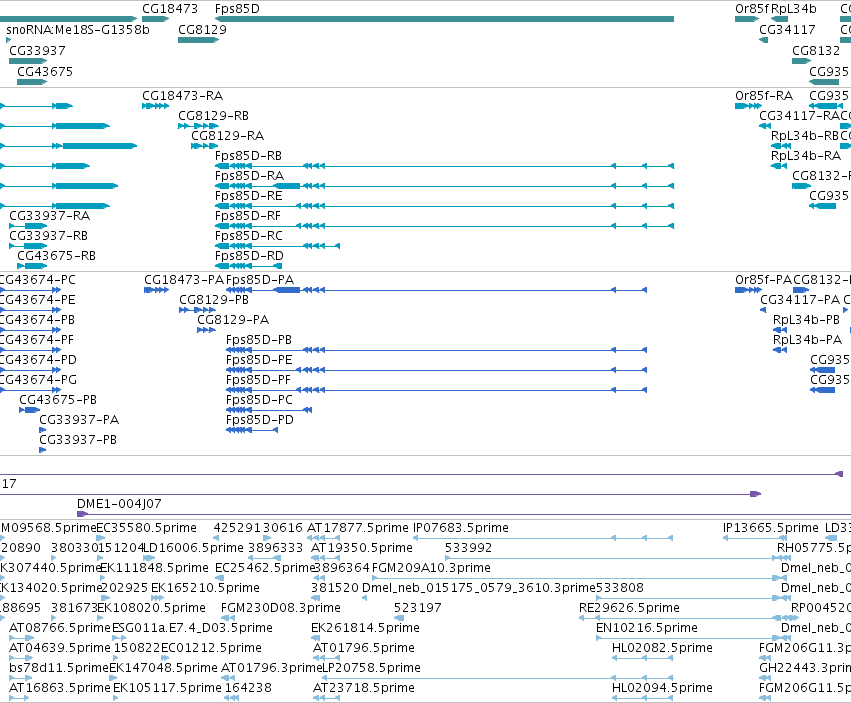Select protein RpL34b-PB
851x703 pixels.
point(806,320)
